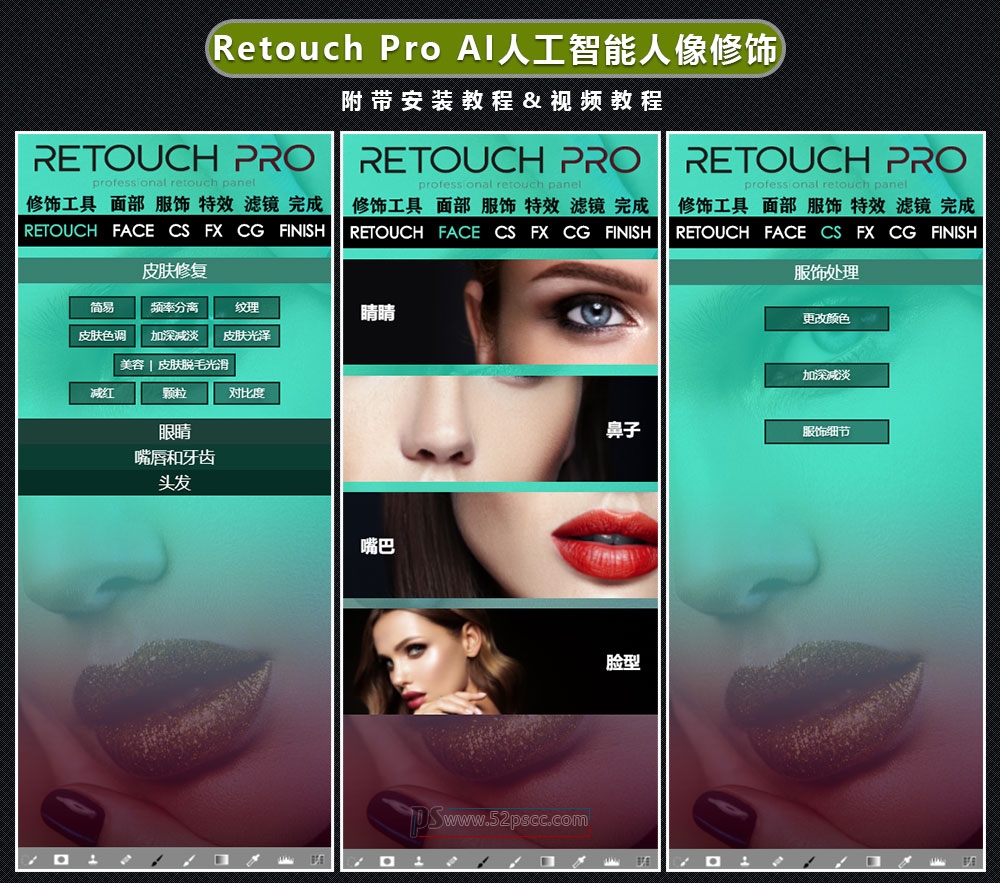Pick black brush tool in middle panel
Screen dimensions: 1000x883
(483, 862)
